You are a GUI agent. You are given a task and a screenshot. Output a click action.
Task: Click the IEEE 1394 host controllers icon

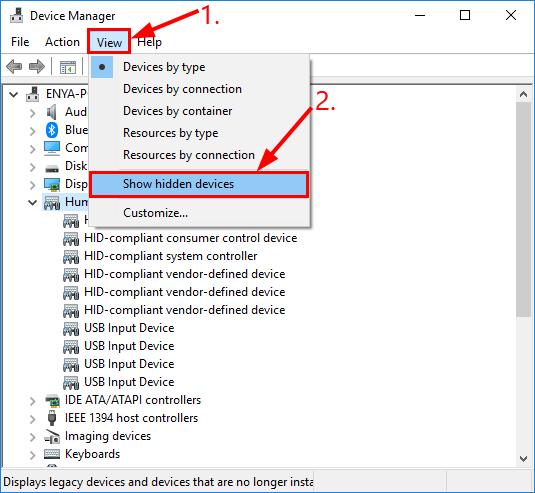(x=52, y=418)
